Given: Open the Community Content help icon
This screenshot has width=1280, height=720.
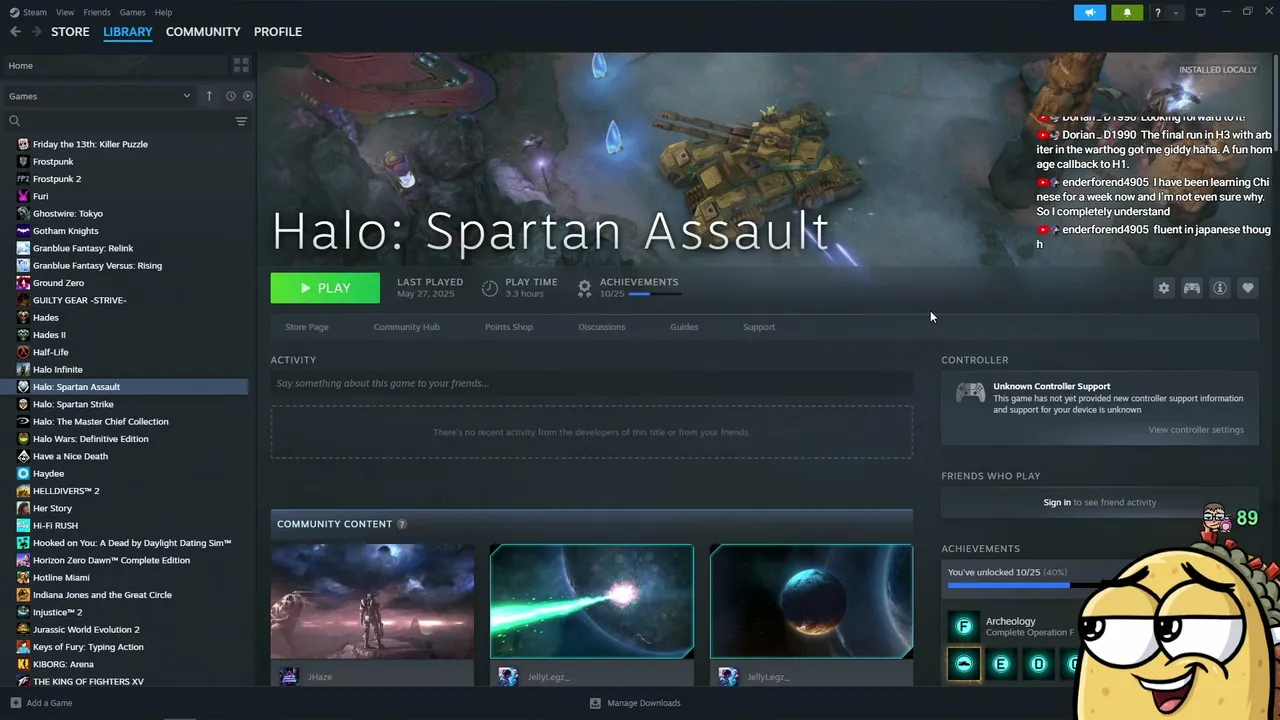Looking at the screenshot, I should point(402,524).
